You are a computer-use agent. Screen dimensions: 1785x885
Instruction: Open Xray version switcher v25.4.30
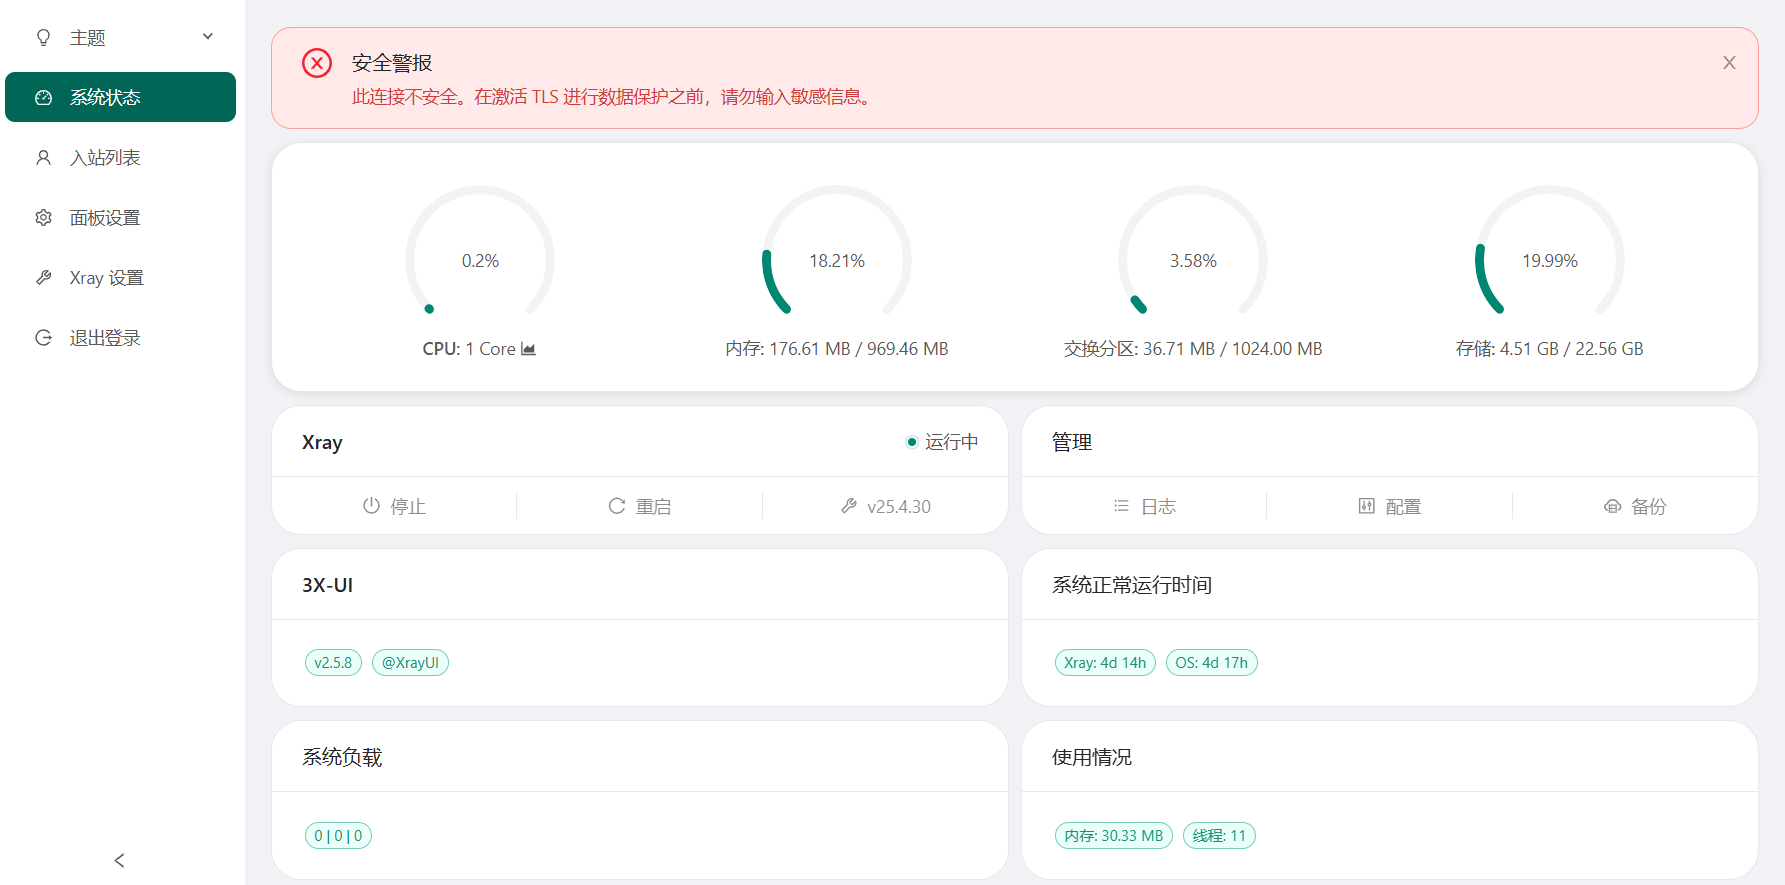[x=885, y=506]
